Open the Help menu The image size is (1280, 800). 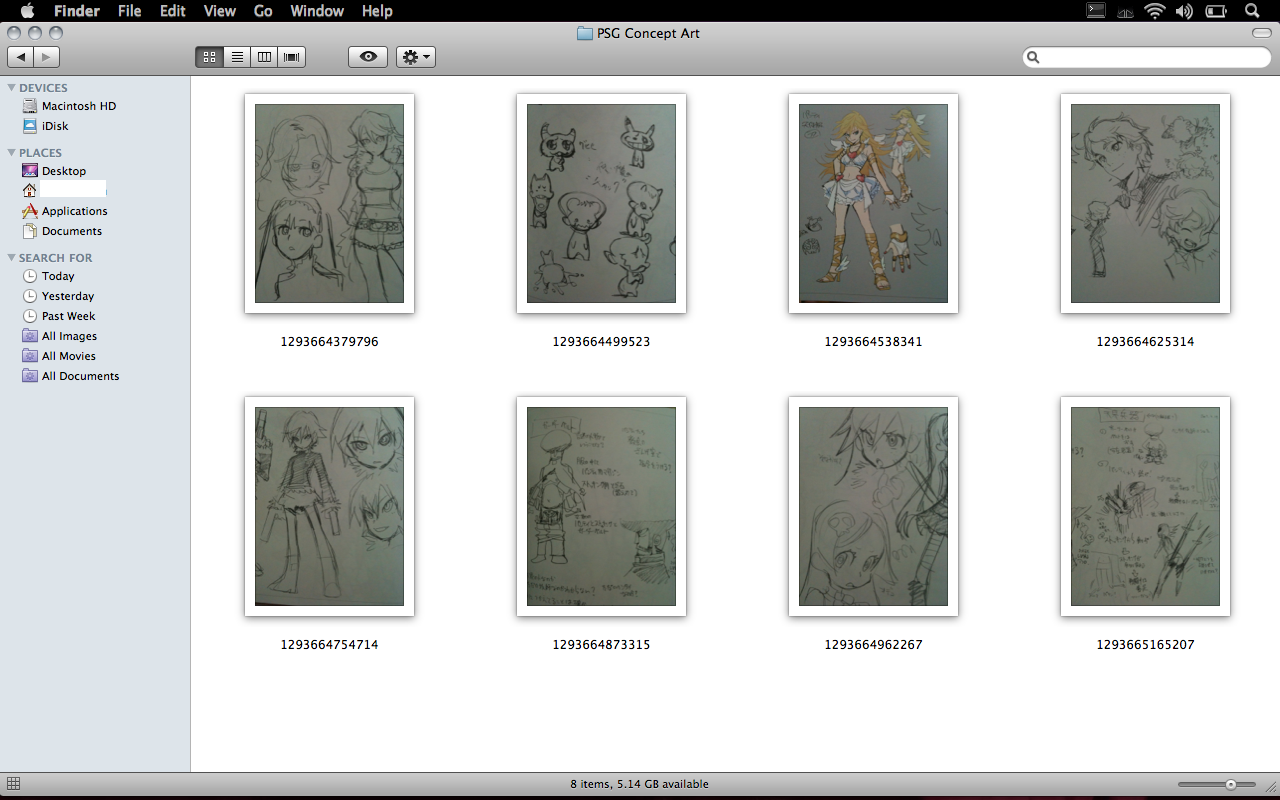point(377,11)
